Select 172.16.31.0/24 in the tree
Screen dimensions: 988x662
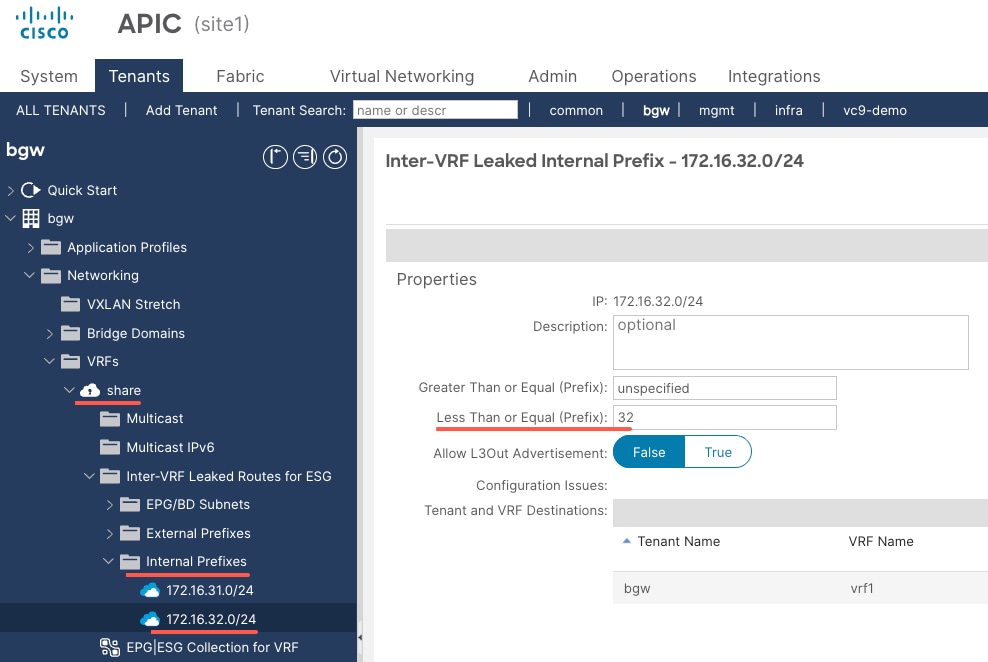tap(209, 590)
